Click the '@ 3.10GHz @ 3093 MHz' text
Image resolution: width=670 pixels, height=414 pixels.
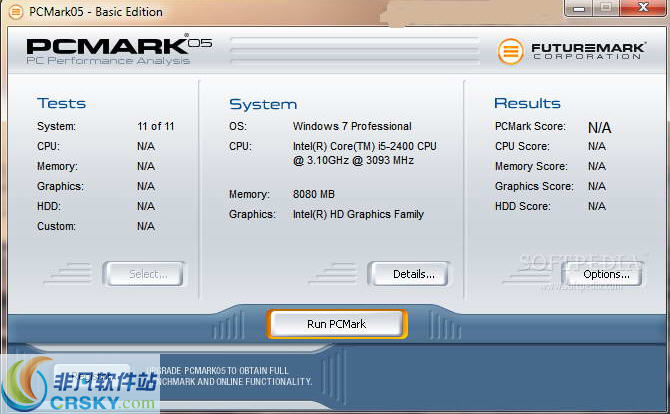[x=353, y=160]
